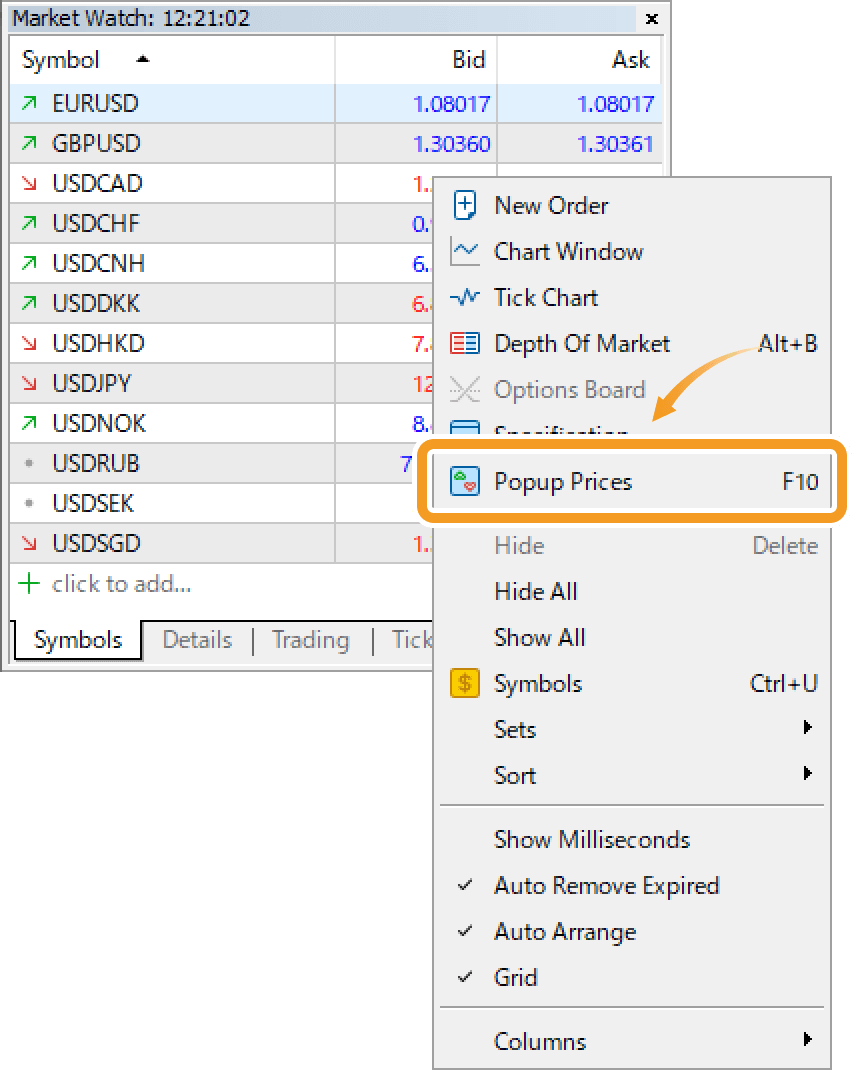
Task: Select the Tick Chart icon
Action: (465, 297)
